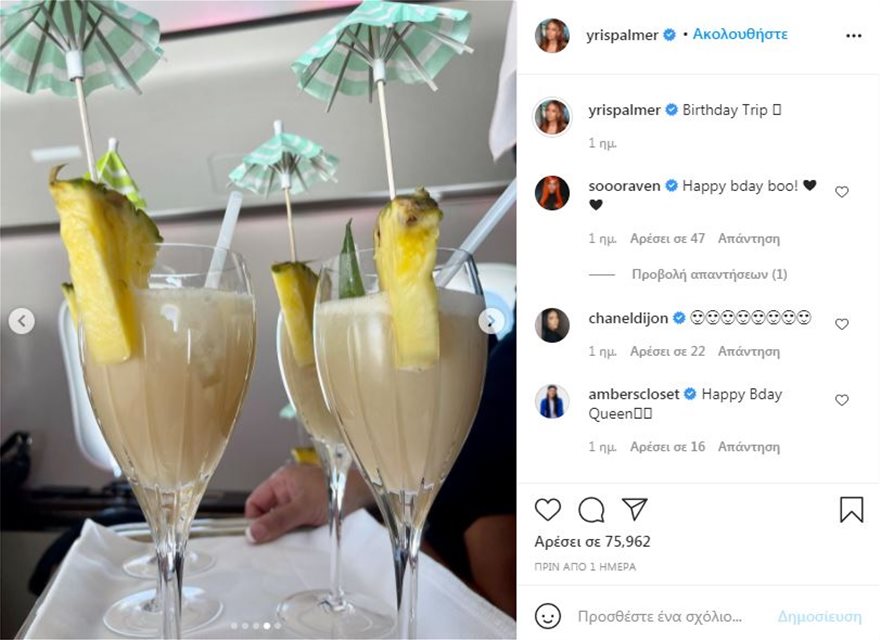The width and height of the screenshot is (880, 640).
Task: View likes on chaneldijon's comment, Αρέσει σε 22
Action: (667, 351)
